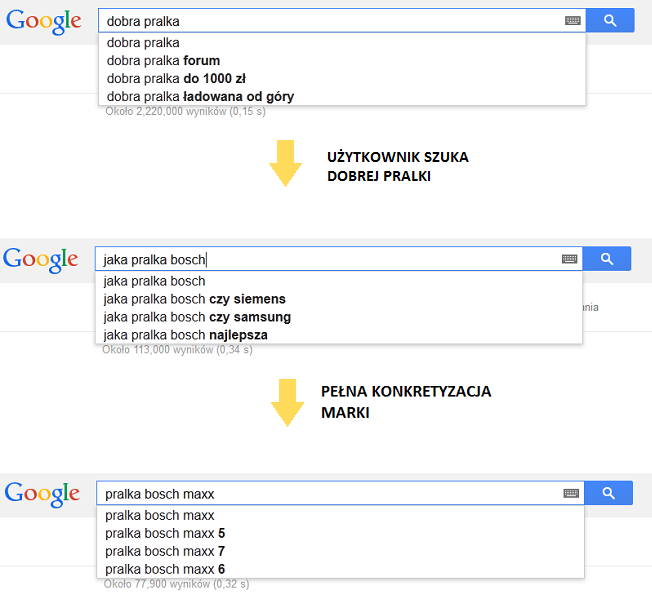
Task: Open the virtual keyboard in 'dobra pralka' search box
Action: [x=573, y=20]
